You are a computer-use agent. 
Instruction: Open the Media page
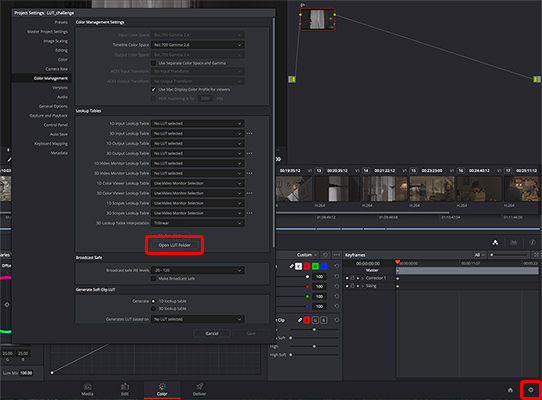point(87,389)
